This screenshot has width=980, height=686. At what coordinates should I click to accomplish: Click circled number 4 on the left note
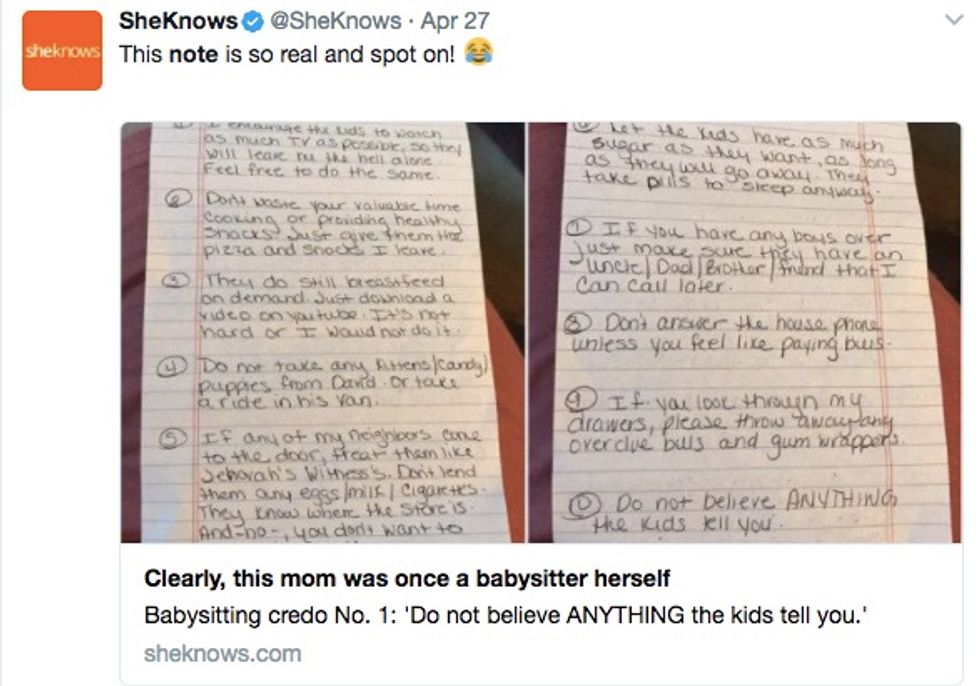click(170, 368)
